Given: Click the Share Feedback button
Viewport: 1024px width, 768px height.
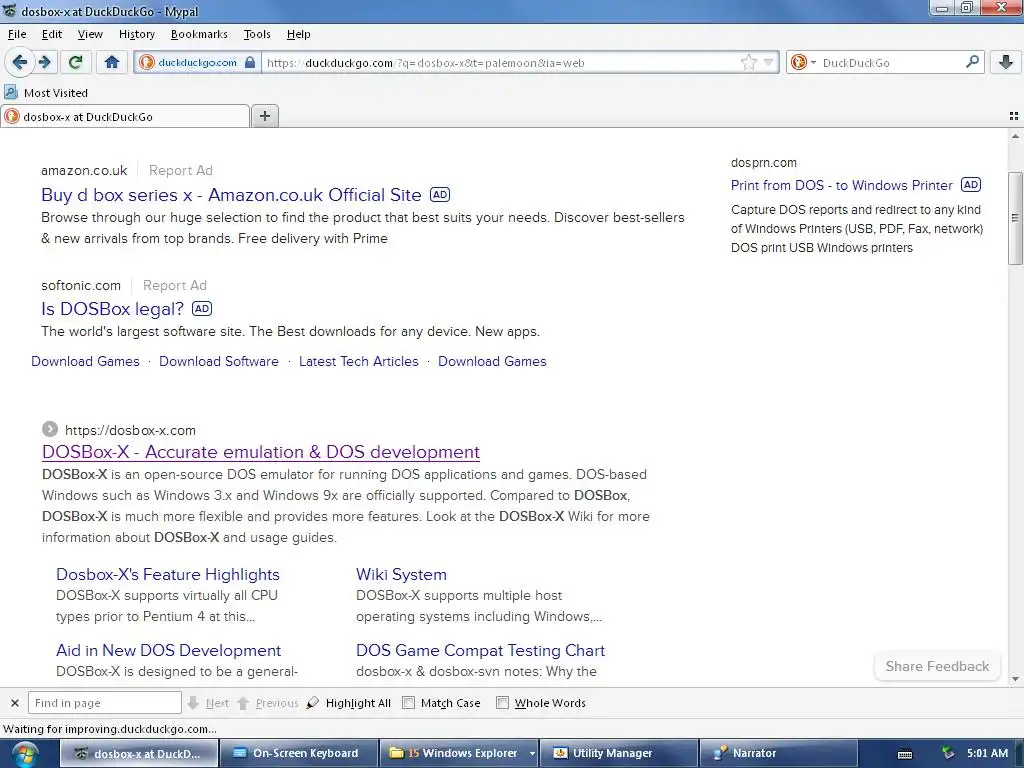Looking at the screenshot, I should pos(937,666).
